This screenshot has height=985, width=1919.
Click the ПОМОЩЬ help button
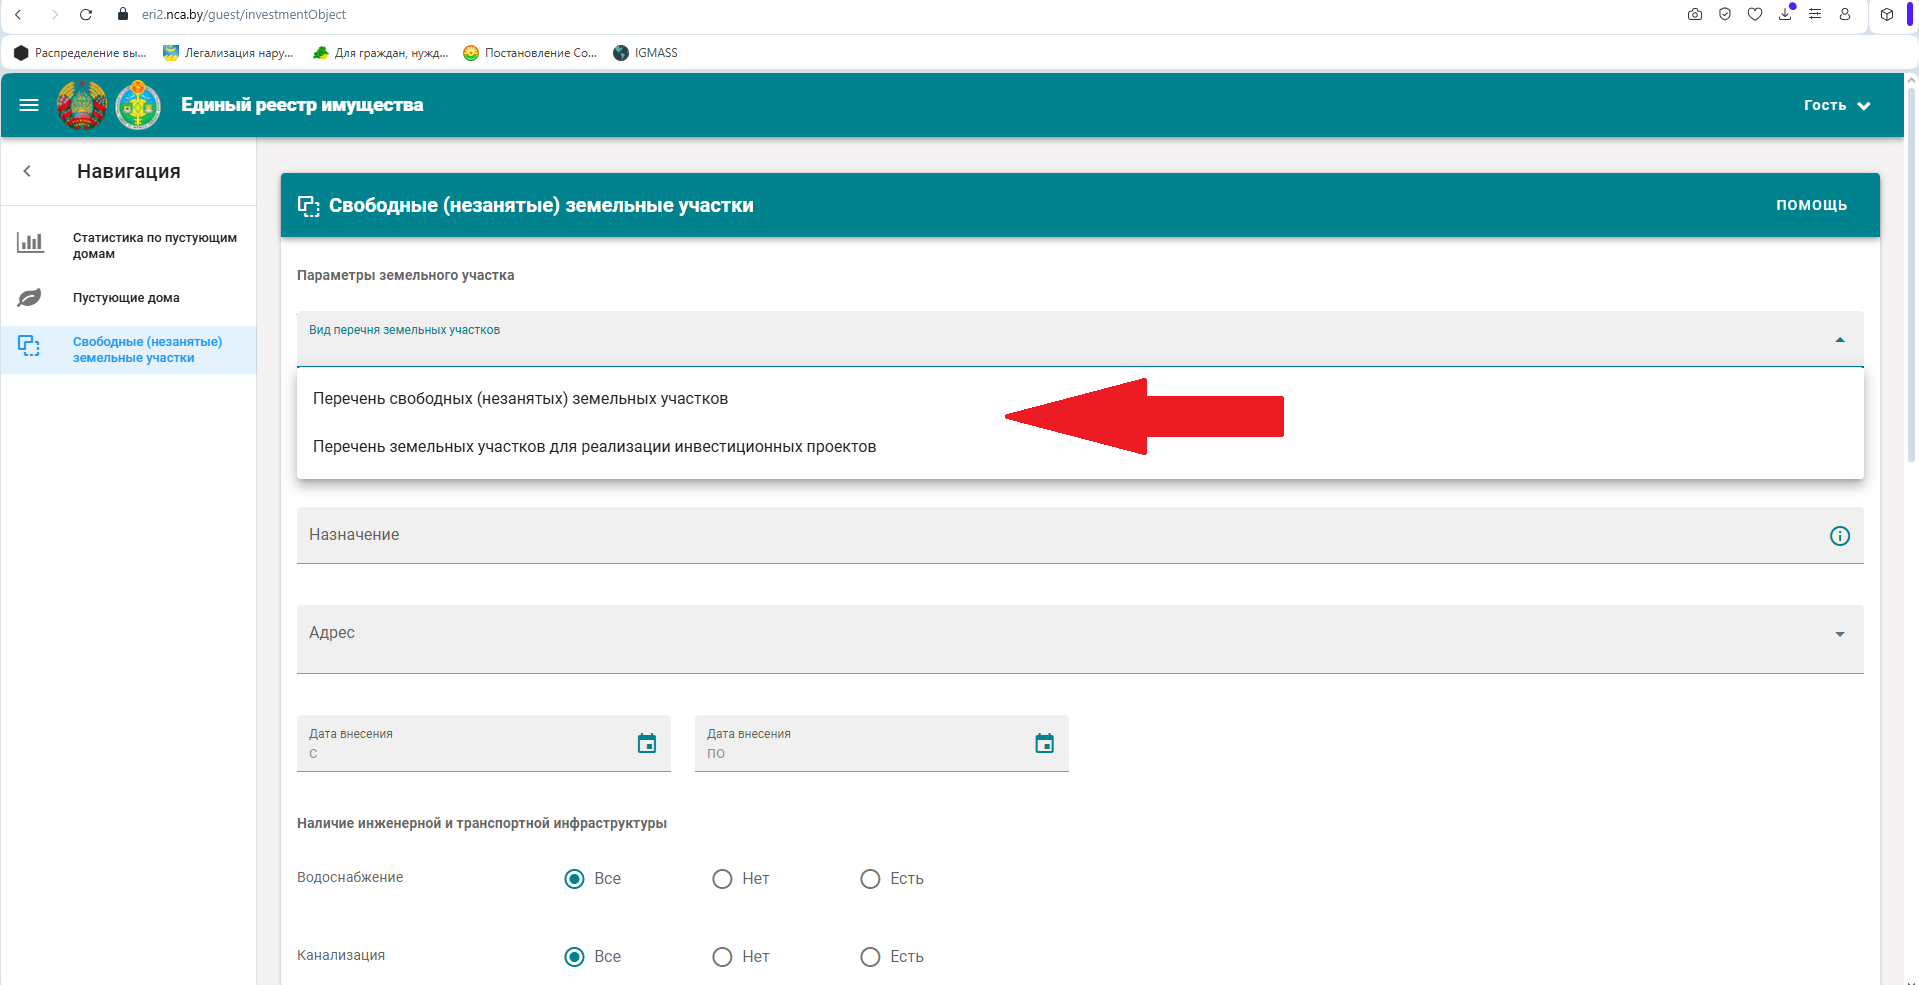[1811, 205]
